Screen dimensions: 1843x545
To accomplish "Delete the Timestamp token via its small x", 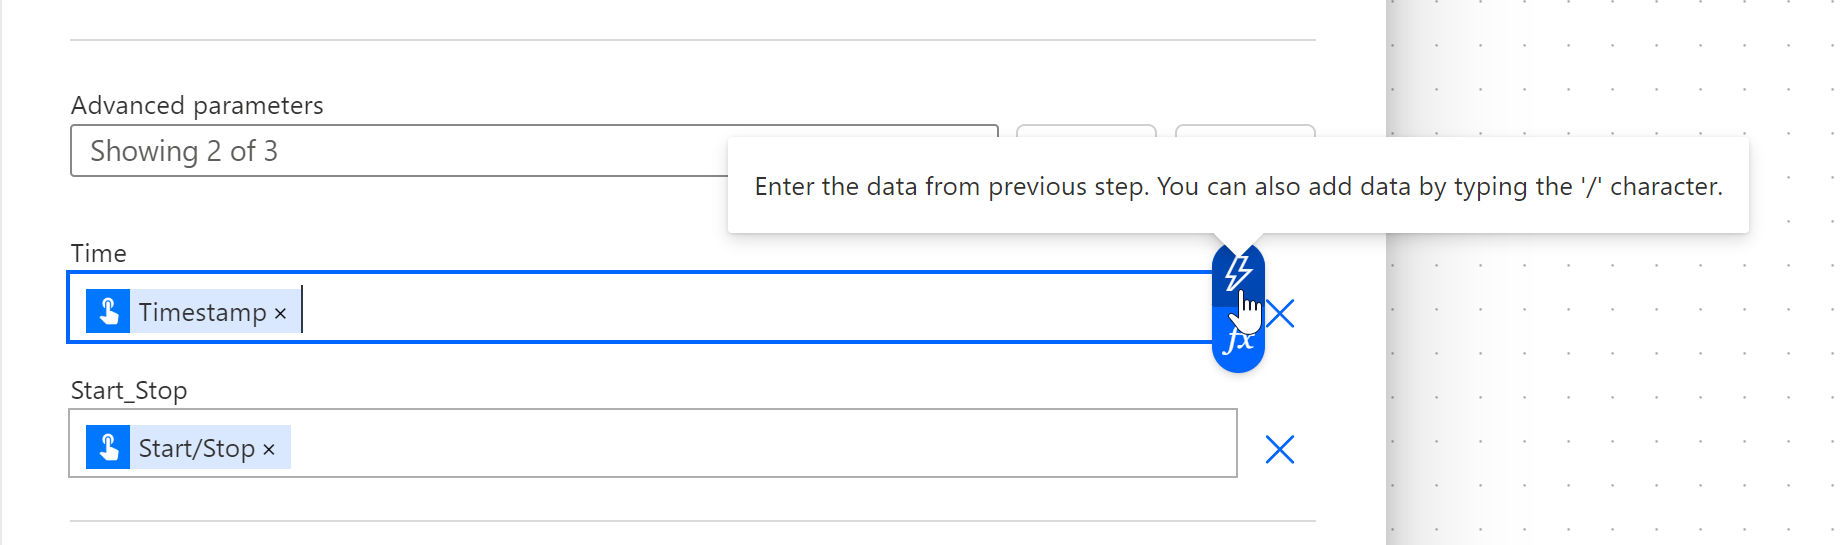I will click(281, 314).
